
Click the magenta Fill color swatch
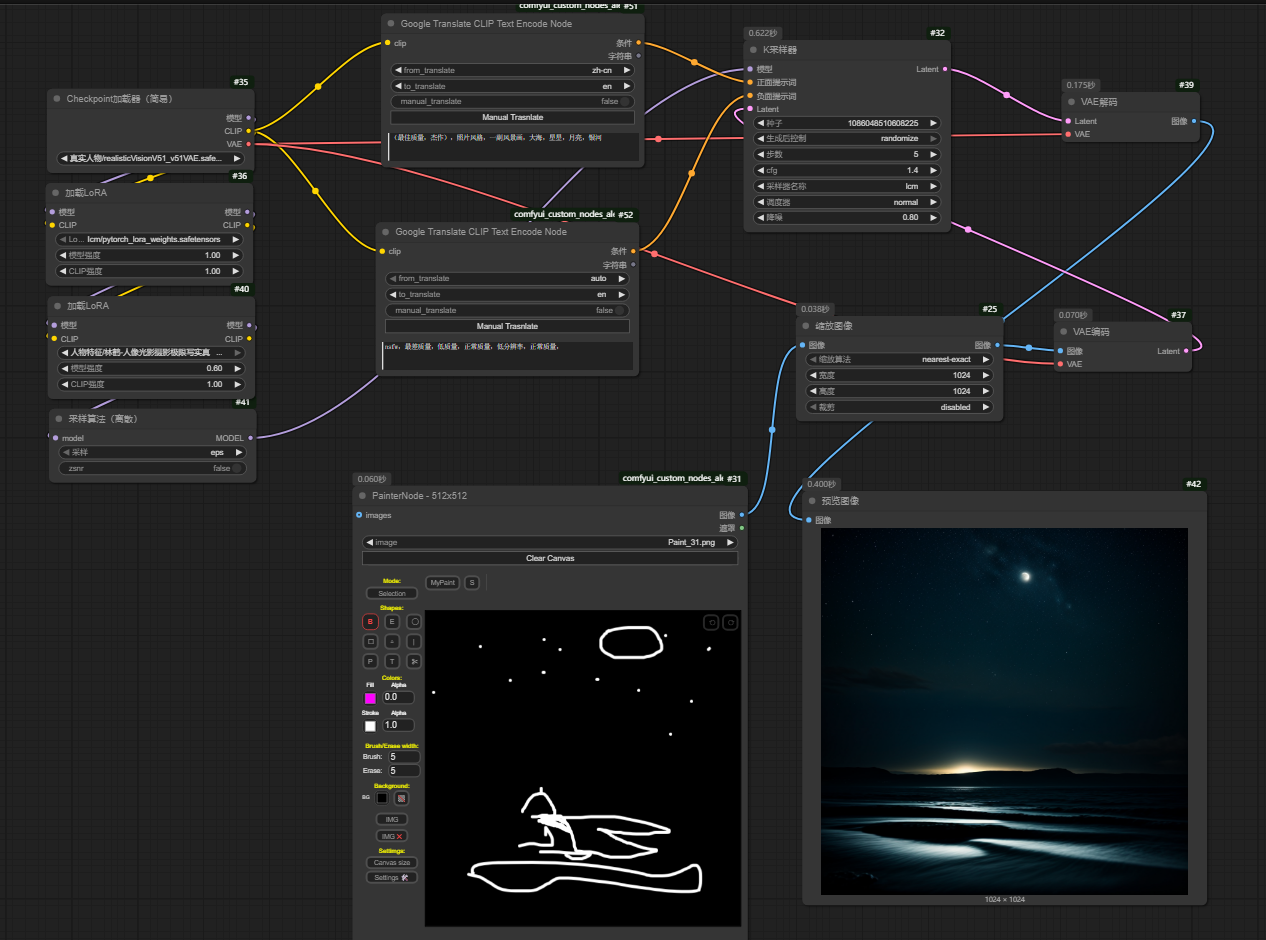[370, 698]
